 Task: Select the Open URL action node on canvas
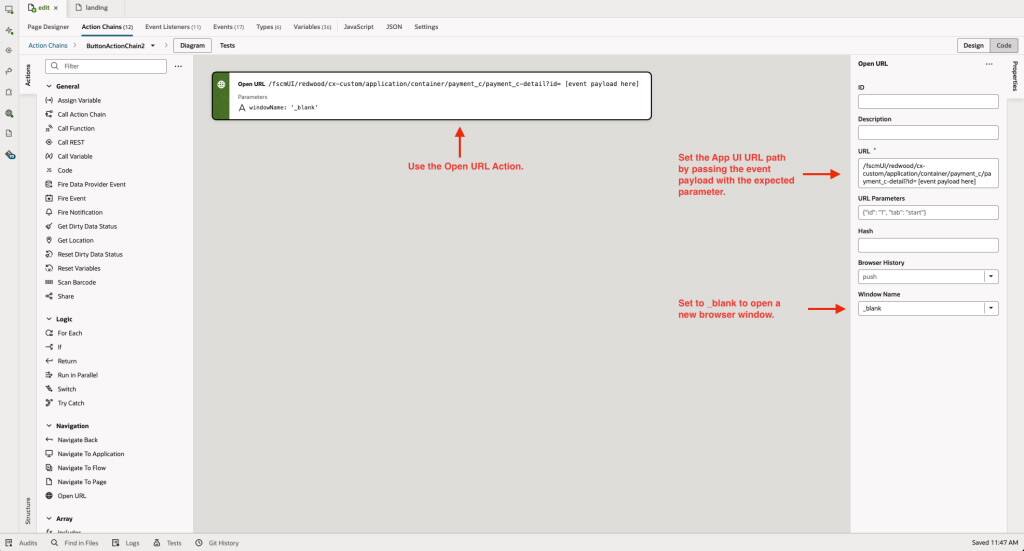(432, 96)
